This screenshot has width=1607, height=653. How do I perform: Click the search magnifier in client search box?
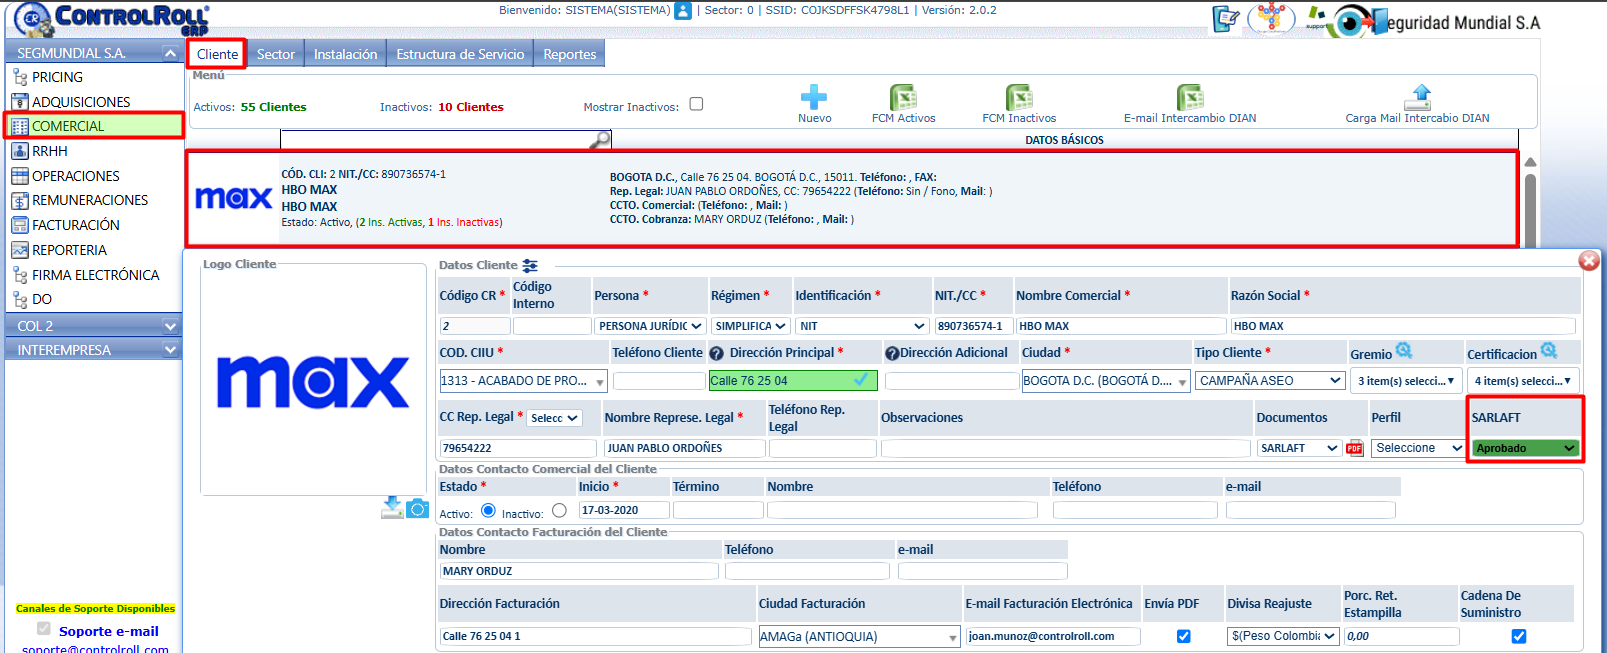pyautogui.click(x=599, y=140)
